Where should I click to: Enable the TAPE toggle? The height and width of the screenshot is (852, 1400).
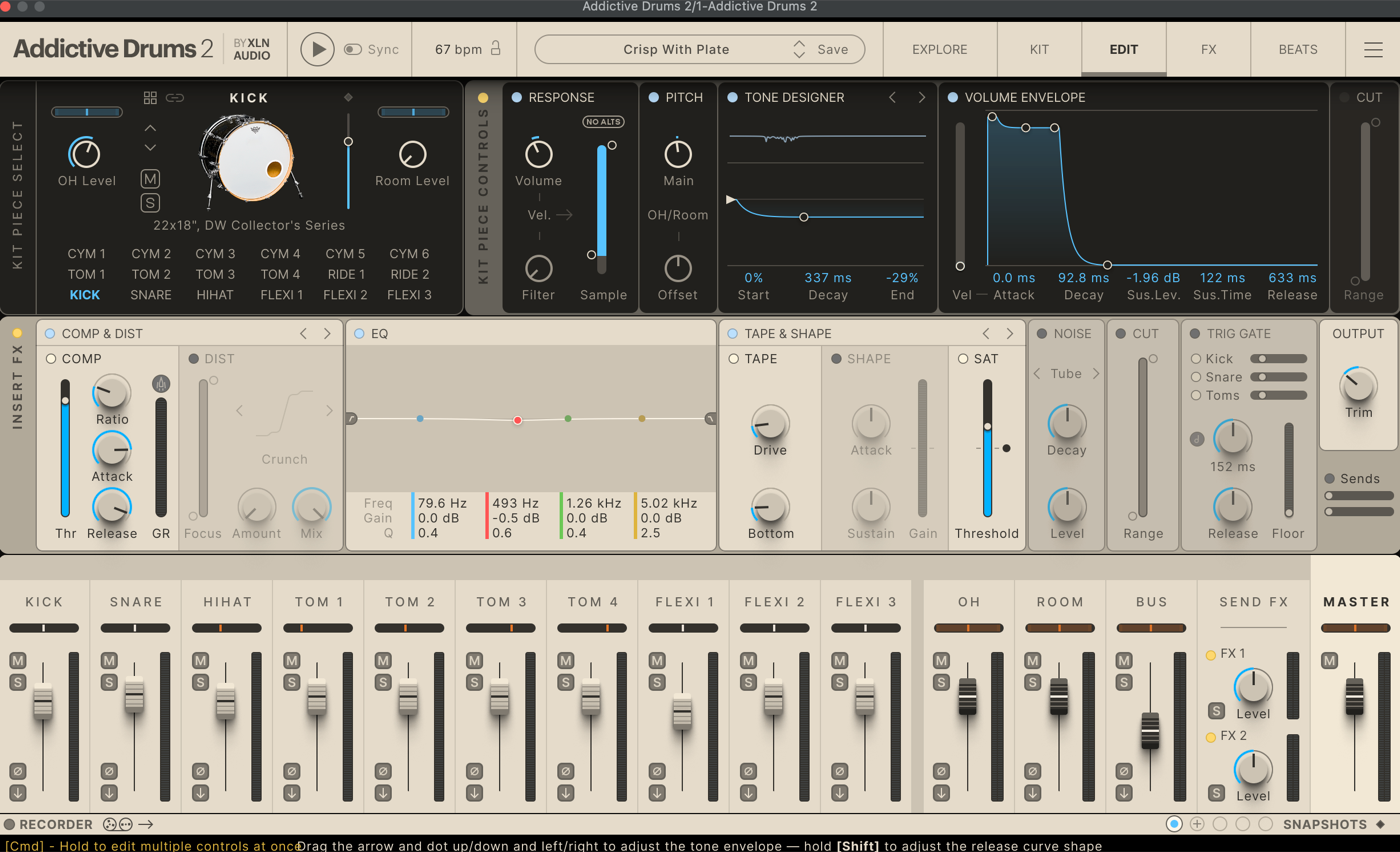coord(733,358)
